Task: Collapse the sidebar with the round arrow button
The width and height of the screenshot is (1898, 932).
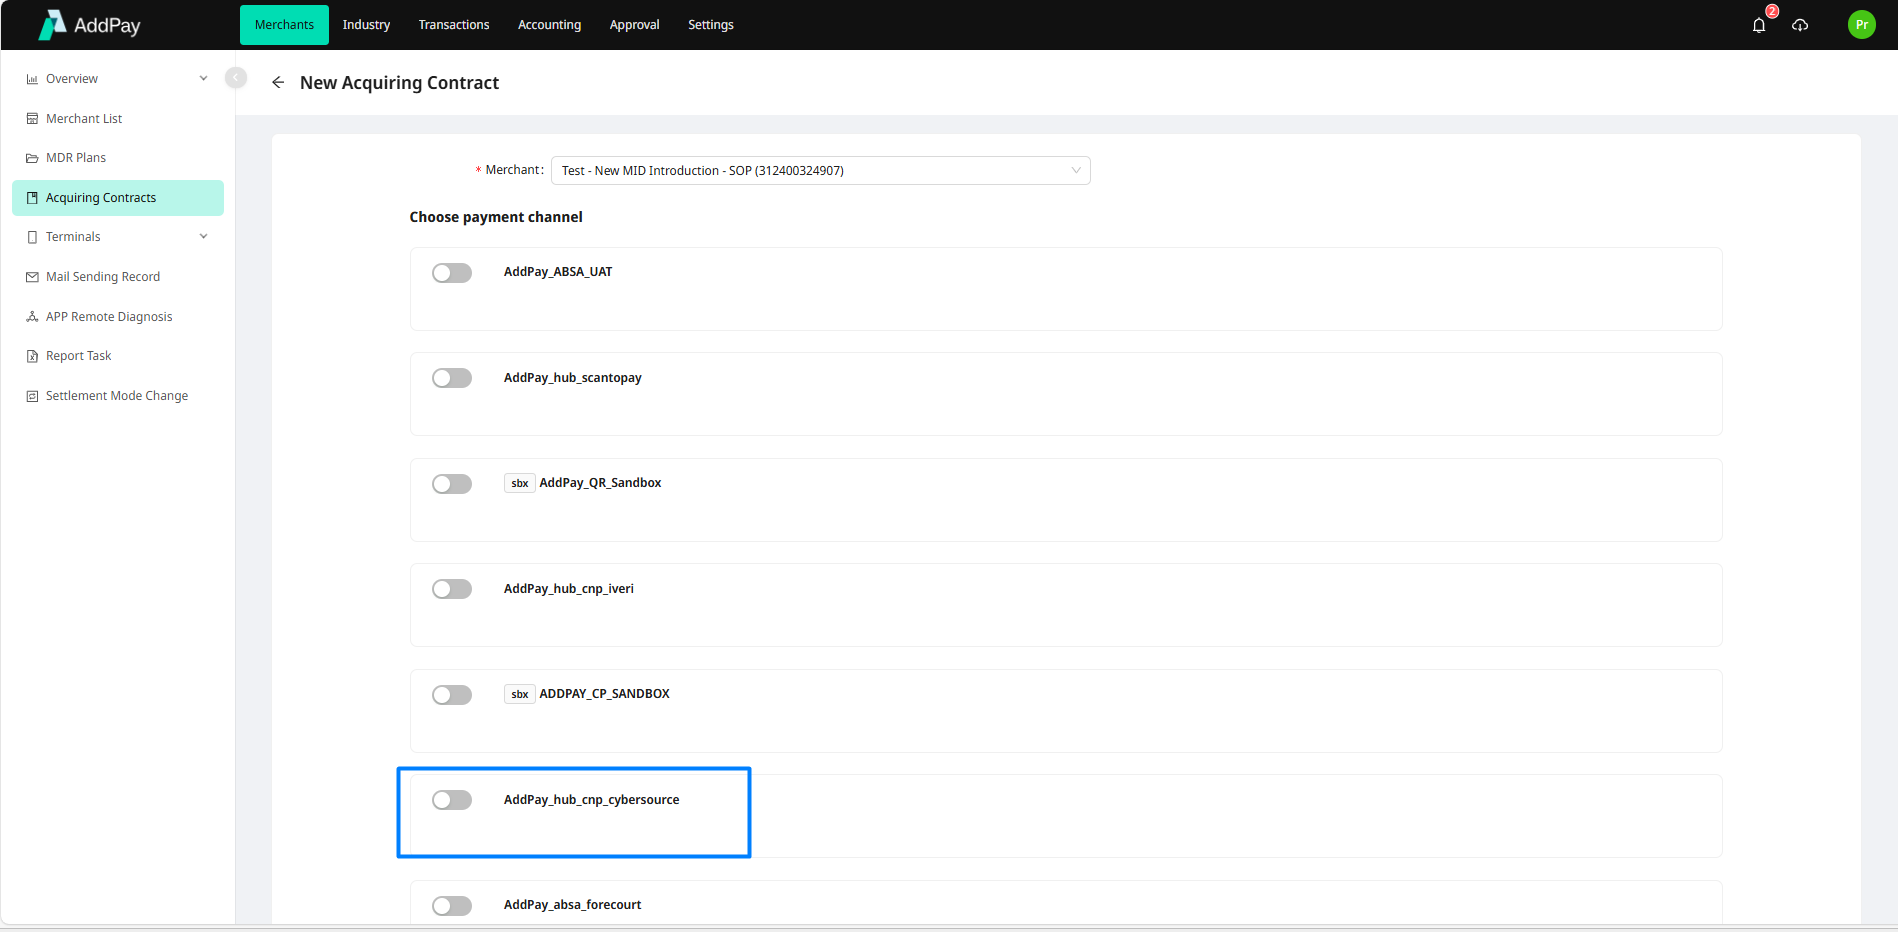Action: (x=236, y=77)
